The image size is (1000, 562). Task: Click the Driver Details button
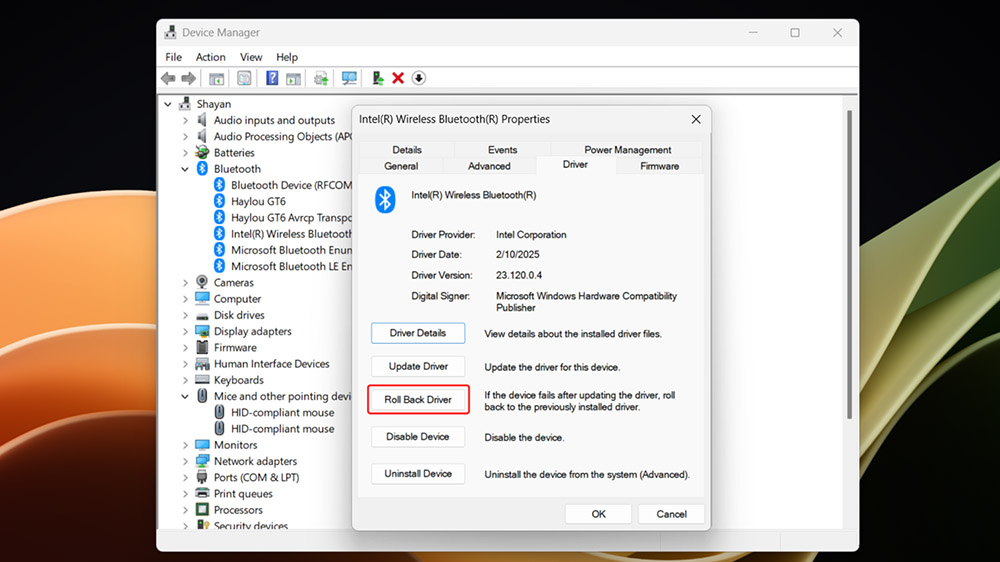tap(418, 333)
